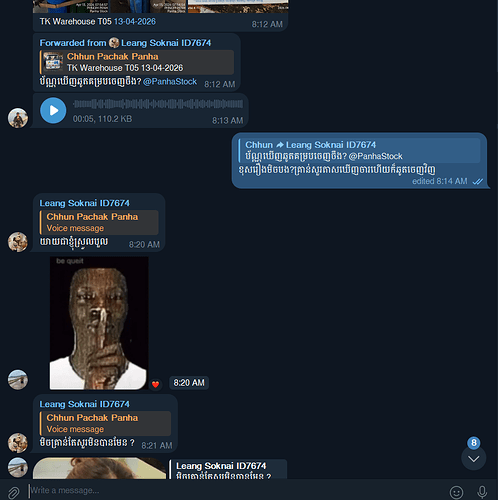Jump to quoted reply in outgoing blue bubble
Viewport: 498px width, 500px height.
pyautogui.click(x=359, y=150)
